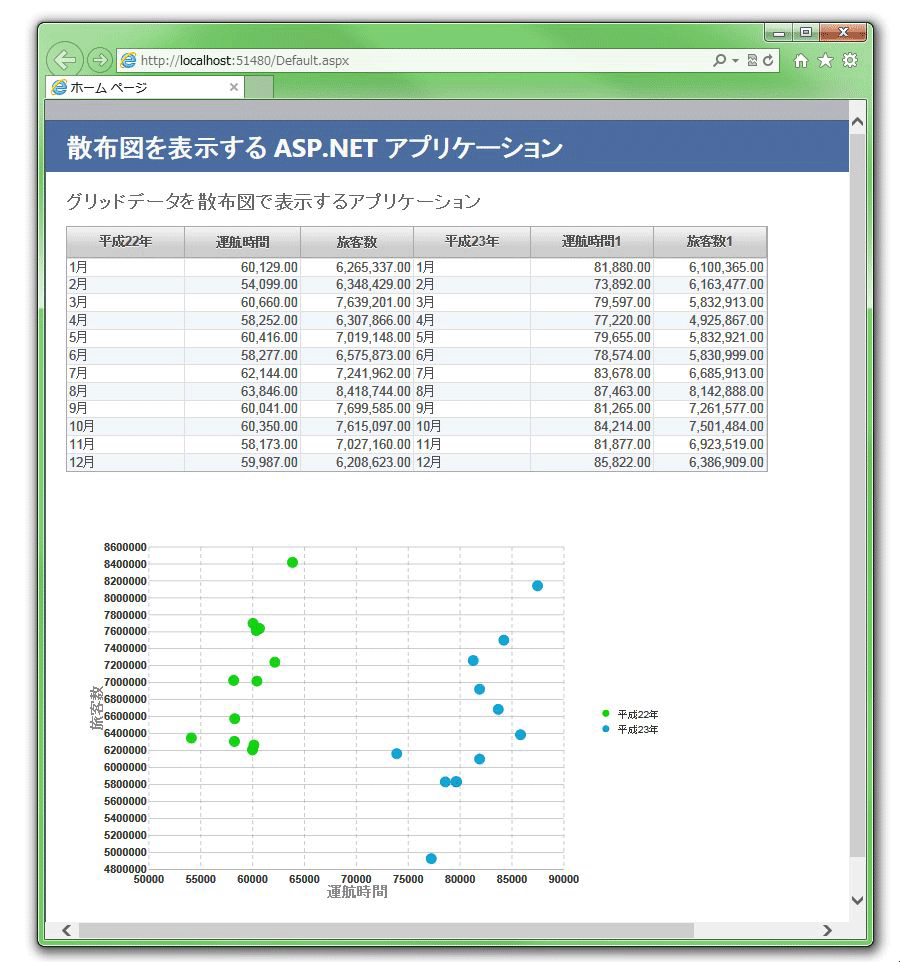Open Tools via the gear icon
This screenshot has height=962, width=900.
click(849, 60)
